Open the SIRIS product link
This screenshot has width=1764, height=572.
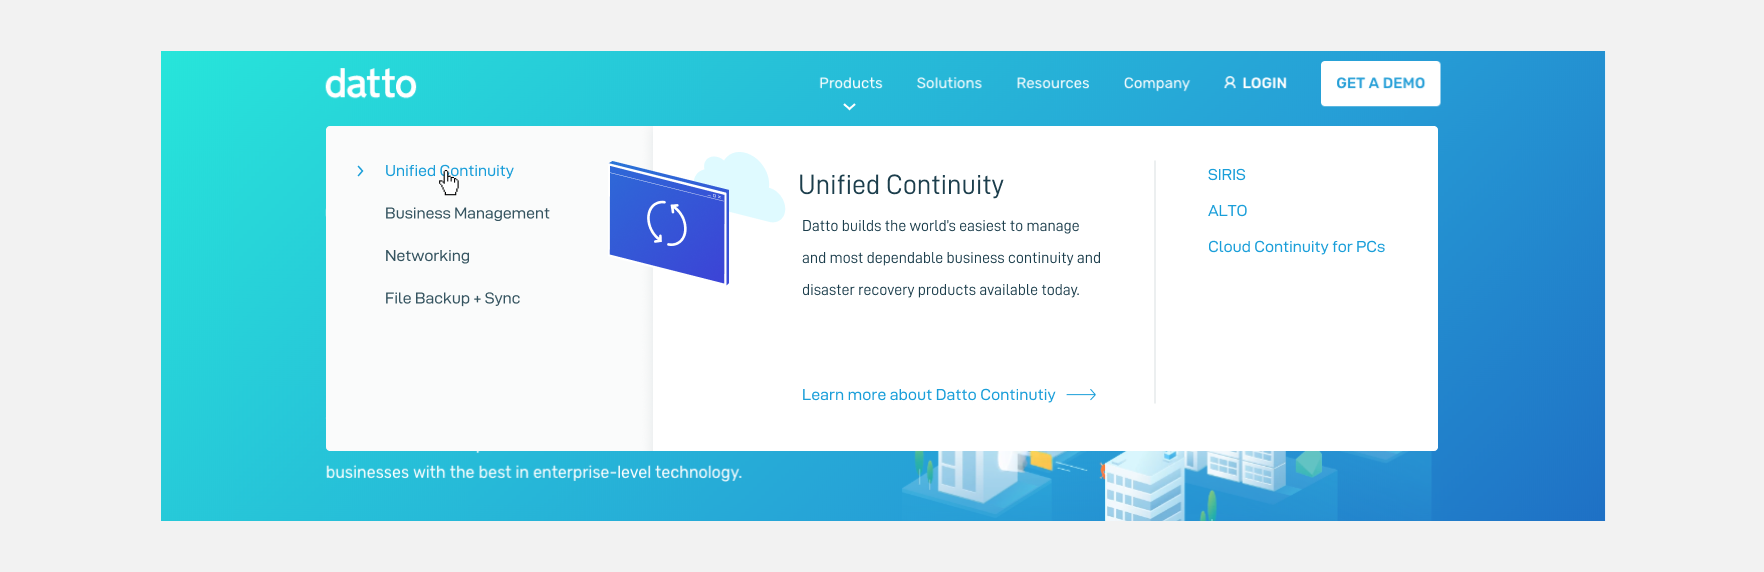[1226, 175]
